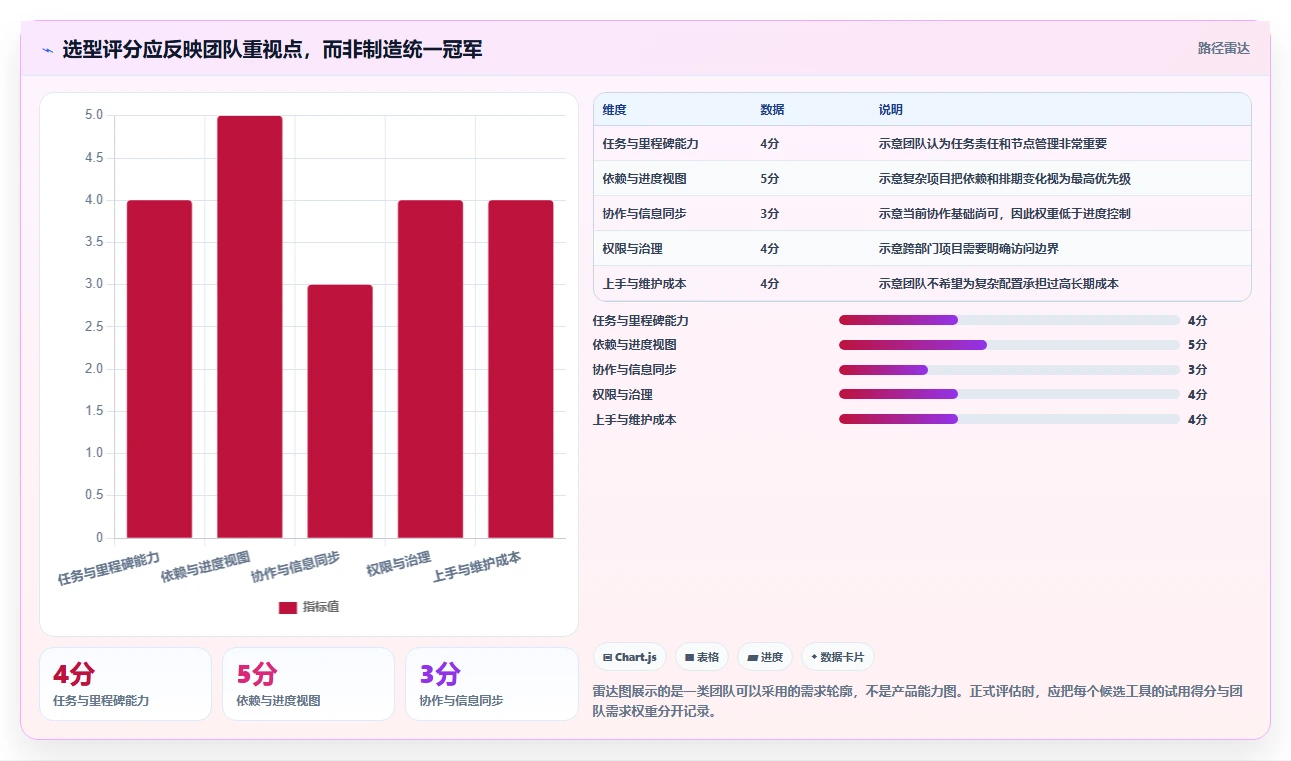This screenshot has width=1291, height=761.
Task: Select the Chart.js tag chip
Action: 630,657
